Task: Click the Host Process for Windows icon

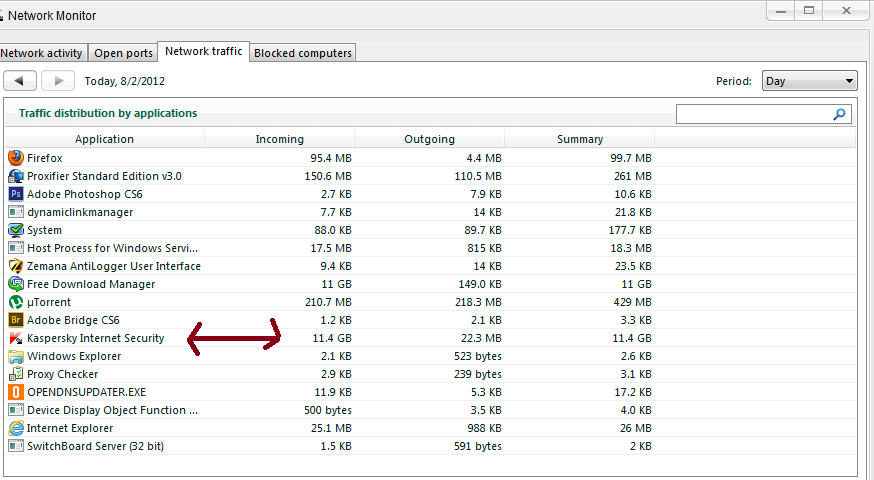Action: point(16,248)
